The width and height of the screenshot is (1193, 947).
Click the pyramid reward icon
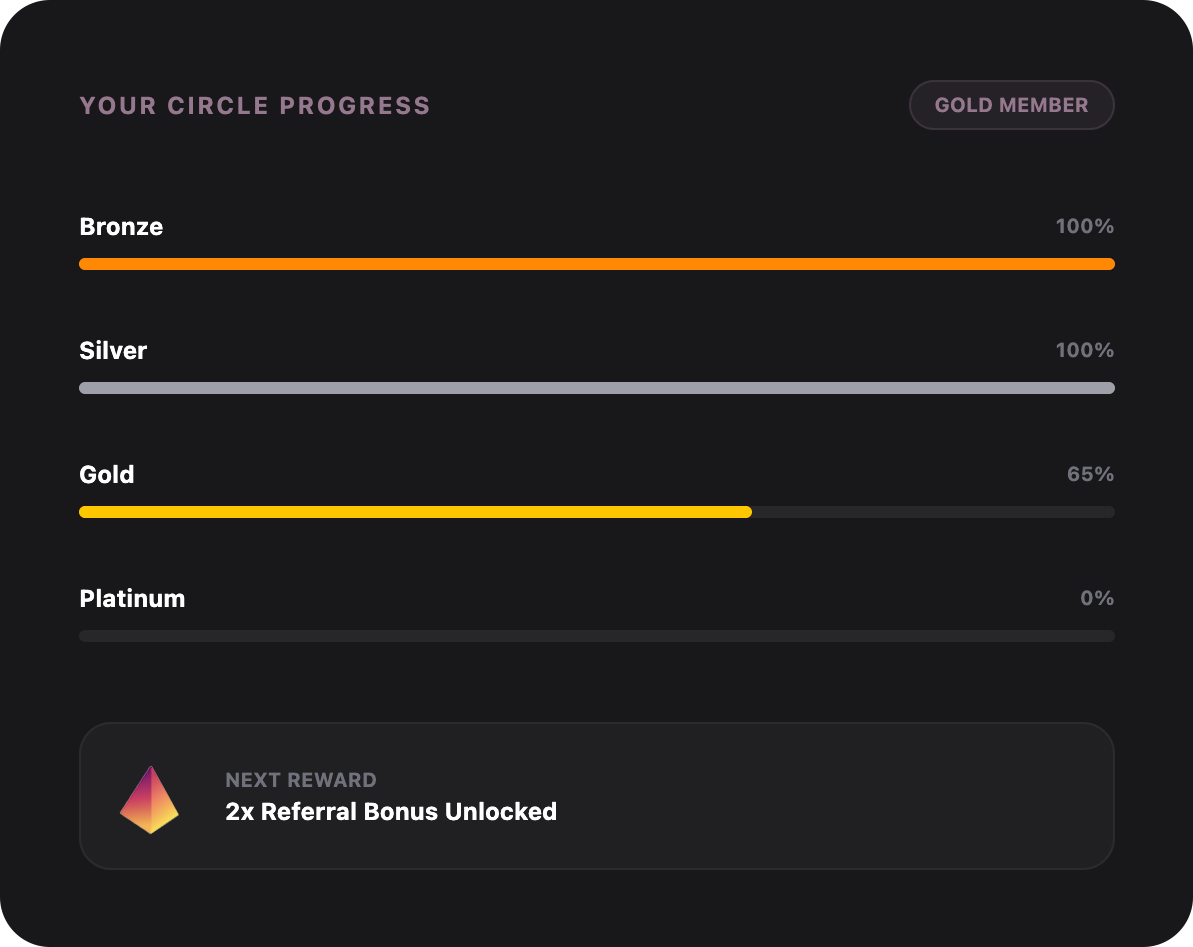149,800
